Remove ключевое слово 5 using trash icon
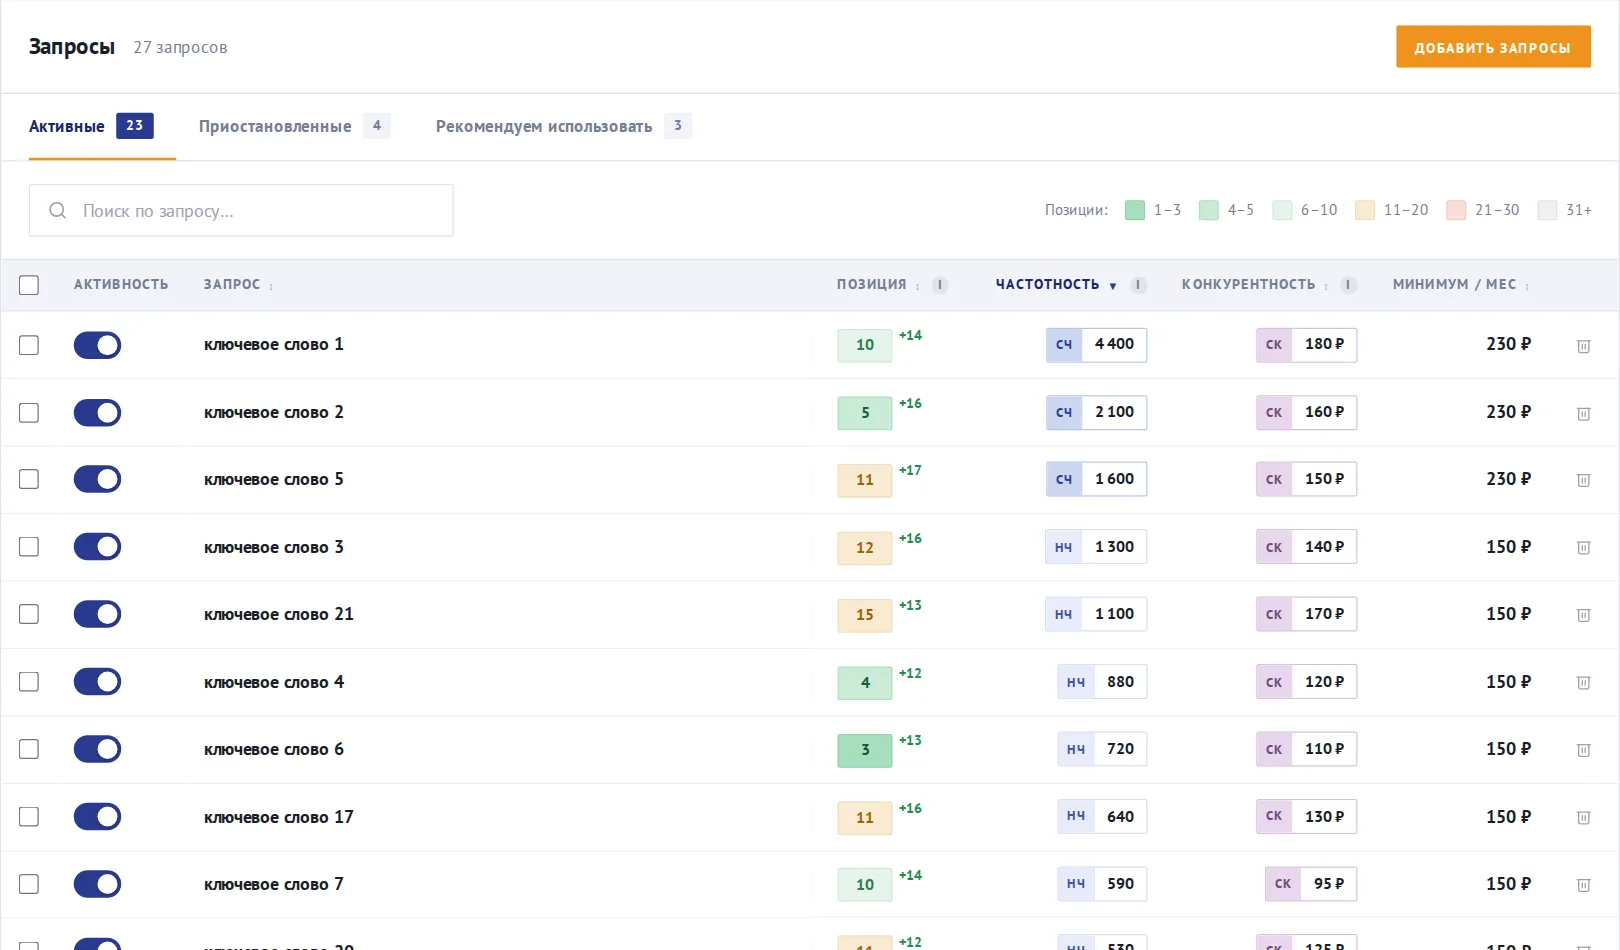 click(1583, 480)
